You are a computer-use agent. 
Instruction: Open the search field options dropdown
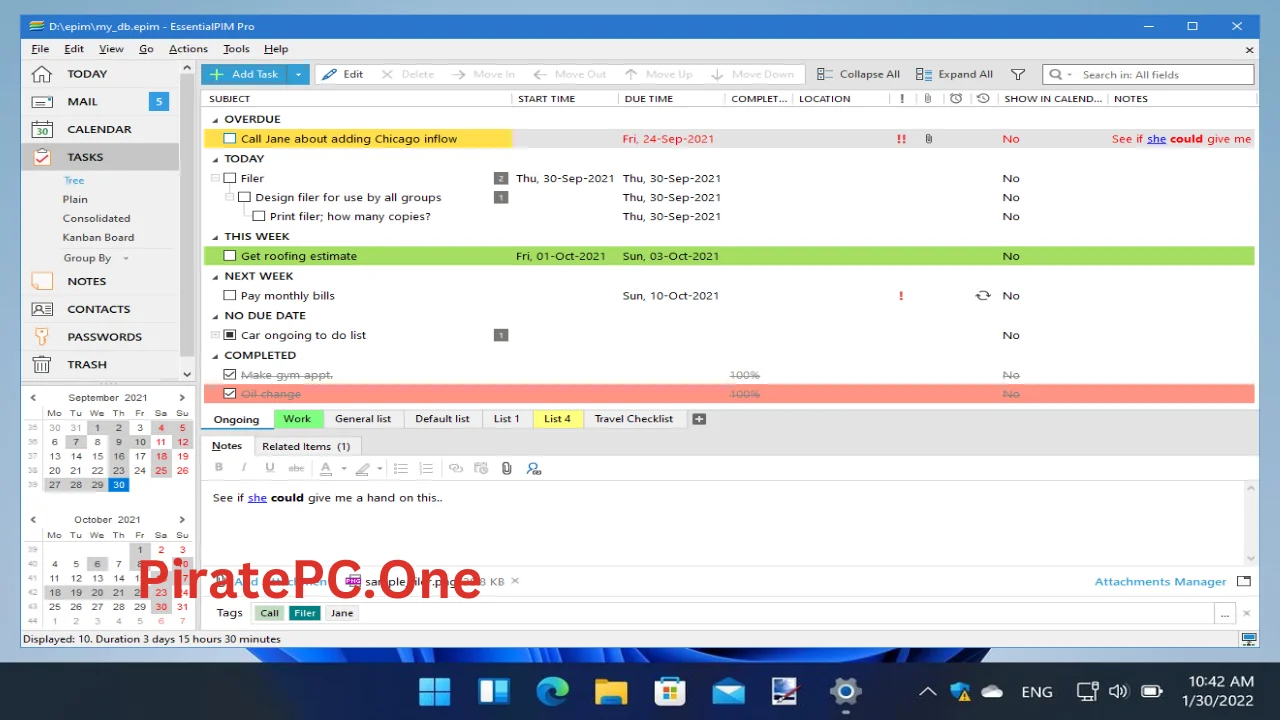click(x=1070, y=75)
